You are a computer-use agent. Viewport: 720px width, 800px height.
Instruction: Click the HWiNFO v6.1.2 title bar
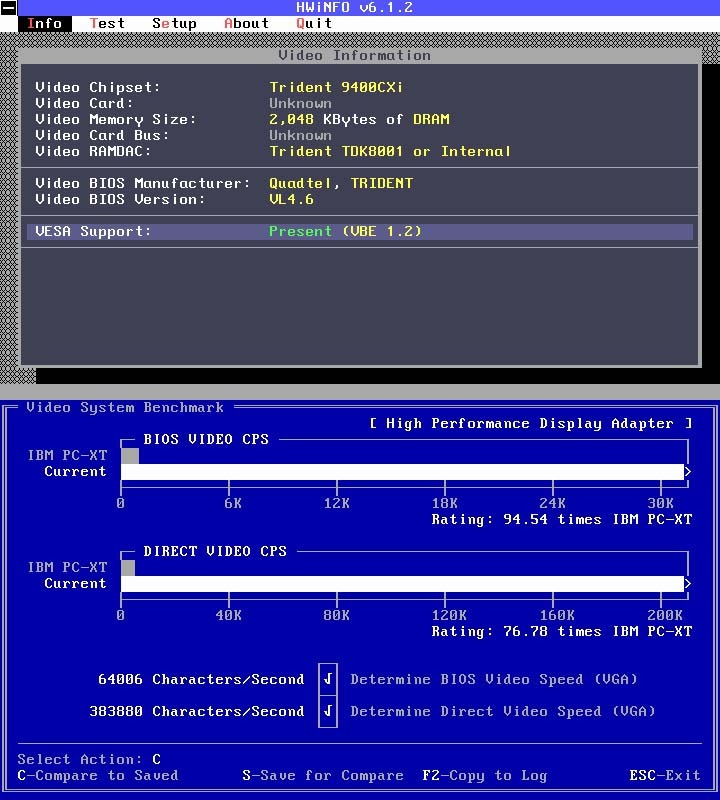tap(355, 7)
